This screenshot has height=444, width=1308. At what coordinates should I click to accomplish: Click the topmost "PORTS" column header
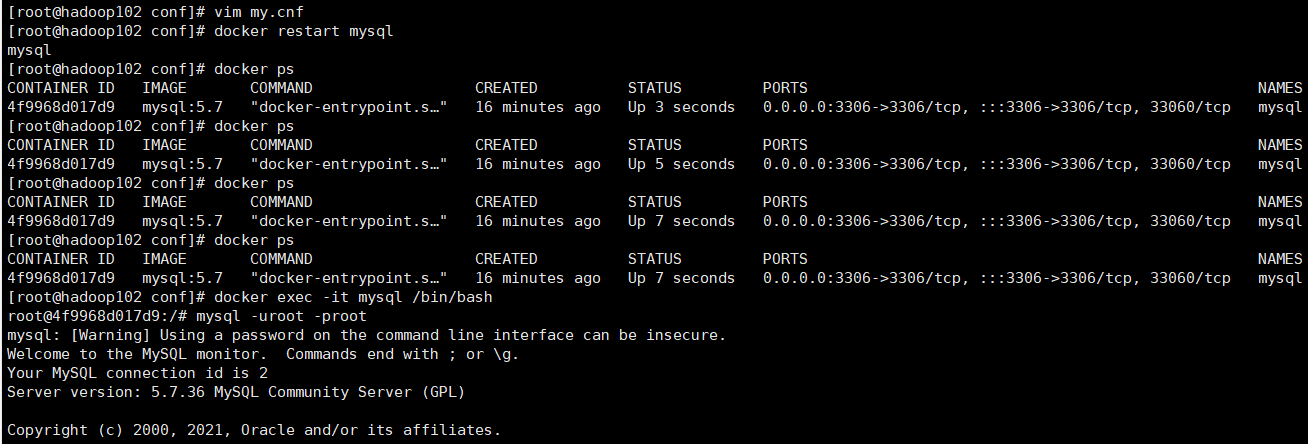click(785, 88)
